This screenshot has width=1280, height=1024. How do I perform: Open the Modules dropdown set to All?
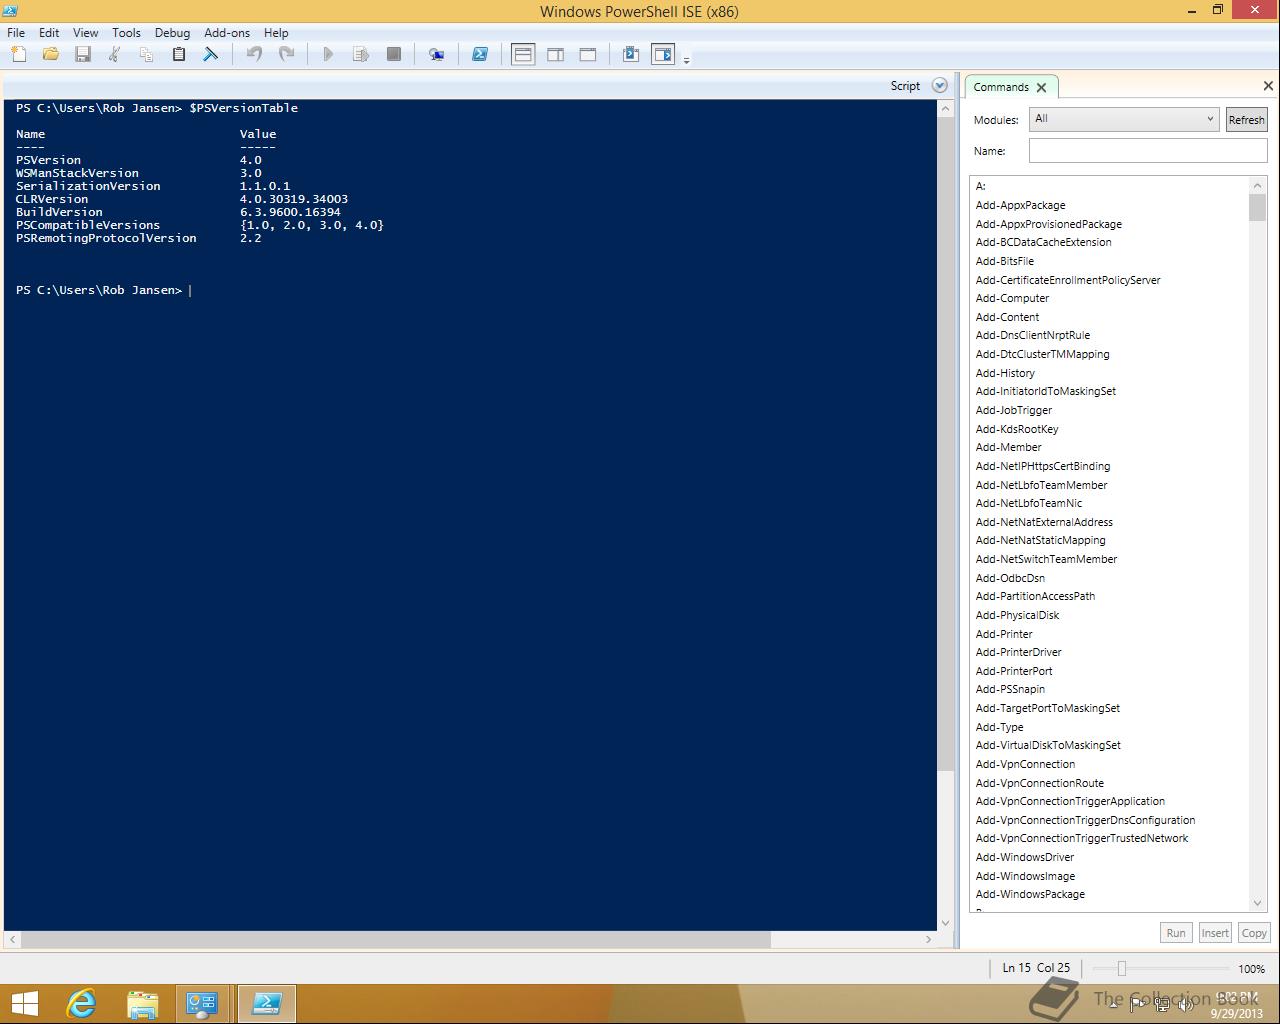[x=1123, y=119]
